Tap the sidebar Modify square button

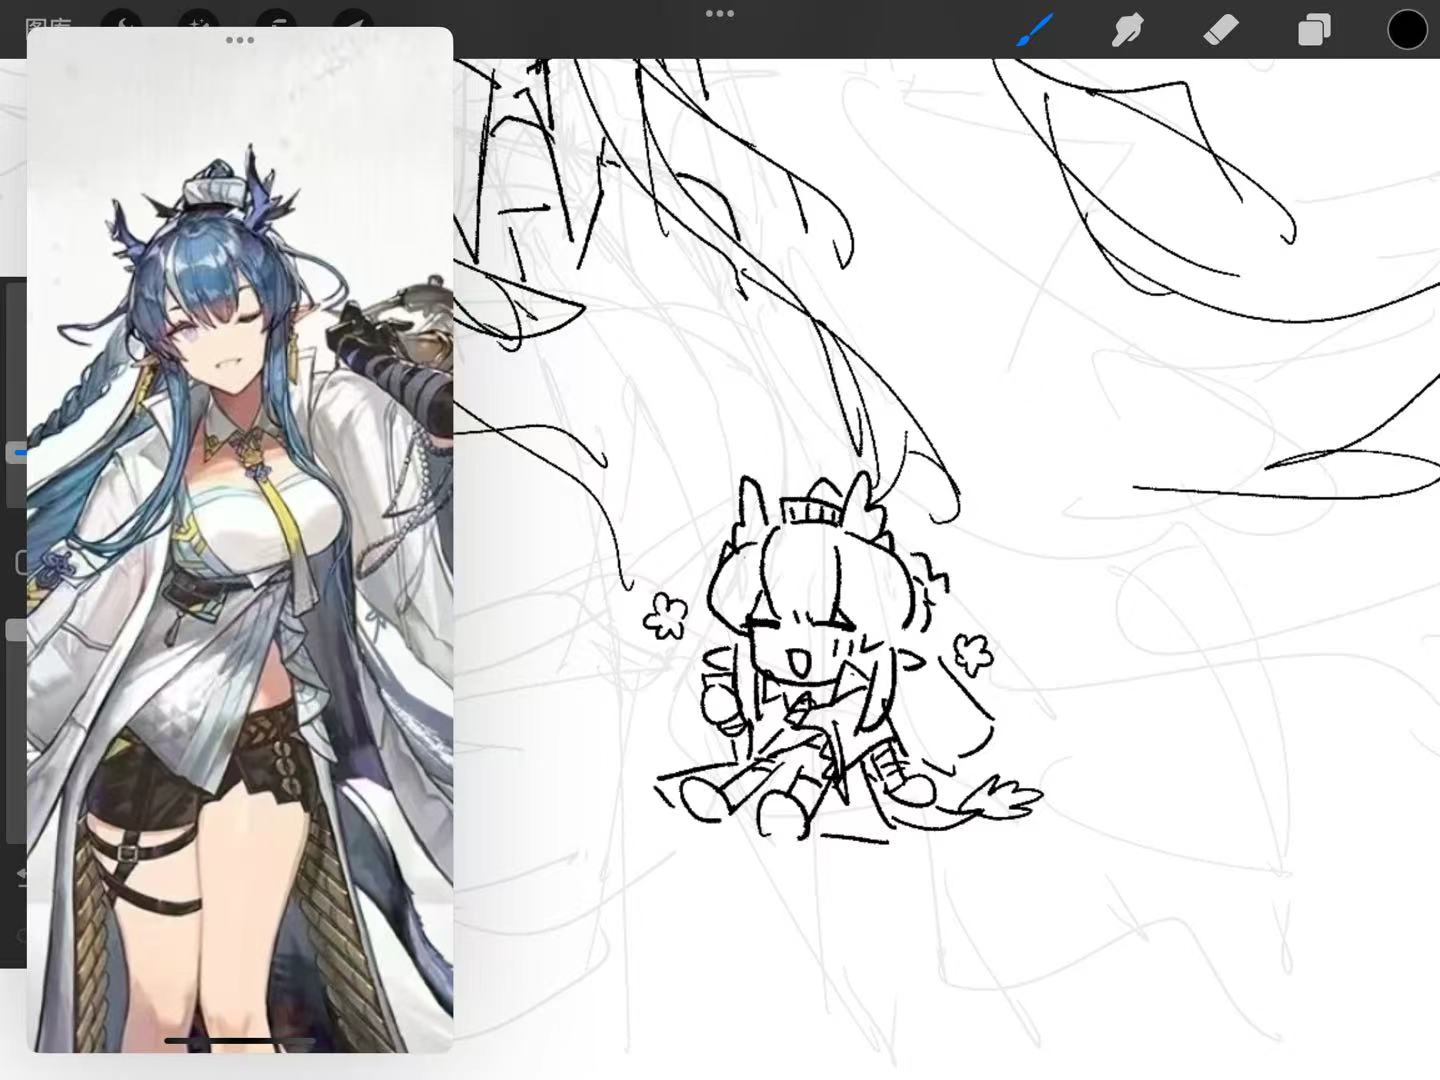point(20,562)
